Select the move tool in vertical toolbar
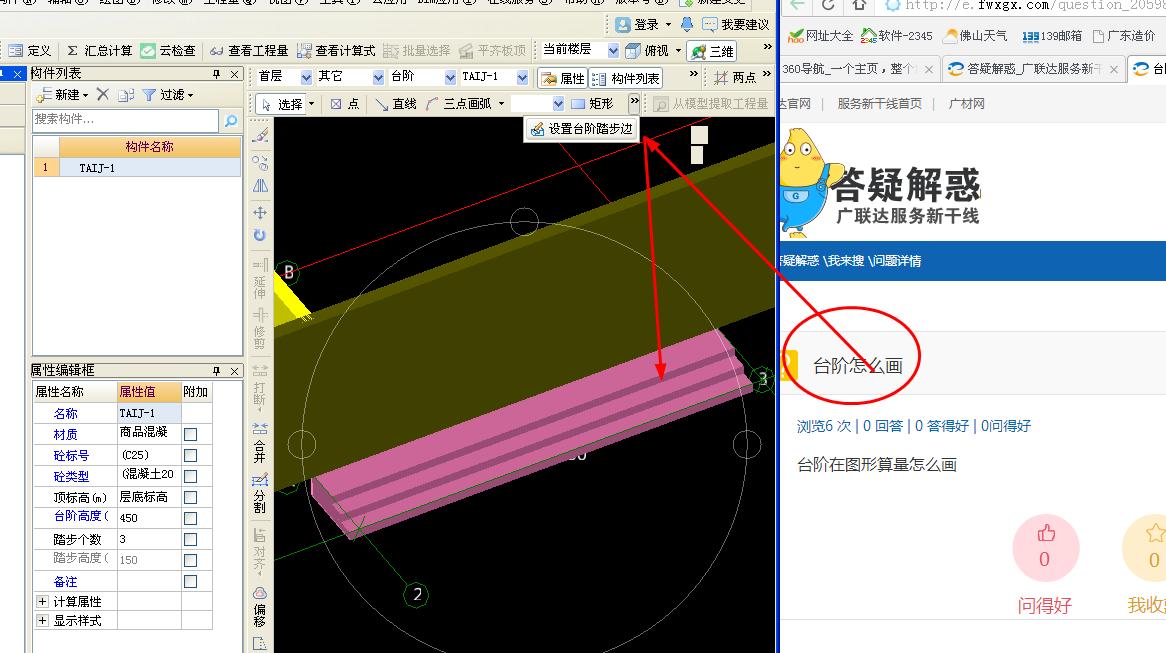The height and width of the screenshot is (653, 1166). tap(260, 213)
